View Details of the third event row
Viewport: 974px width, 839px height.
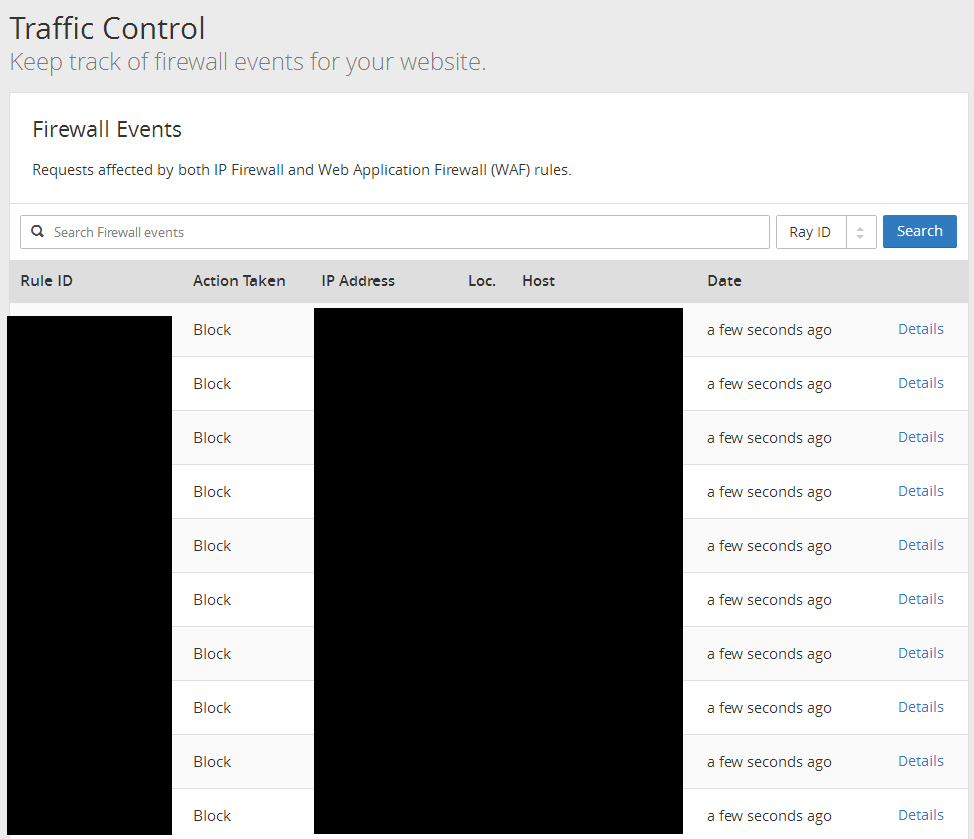pyautogui.click(x=920, y=437)
